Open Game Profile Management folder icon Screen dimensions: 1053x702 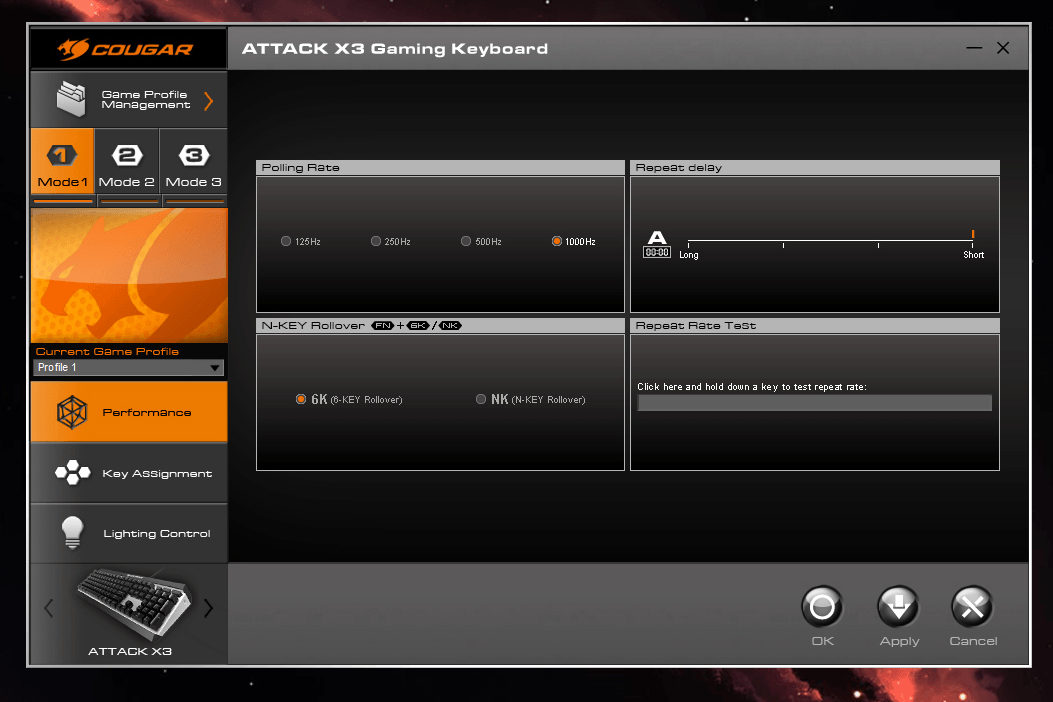tap(71, 99)
